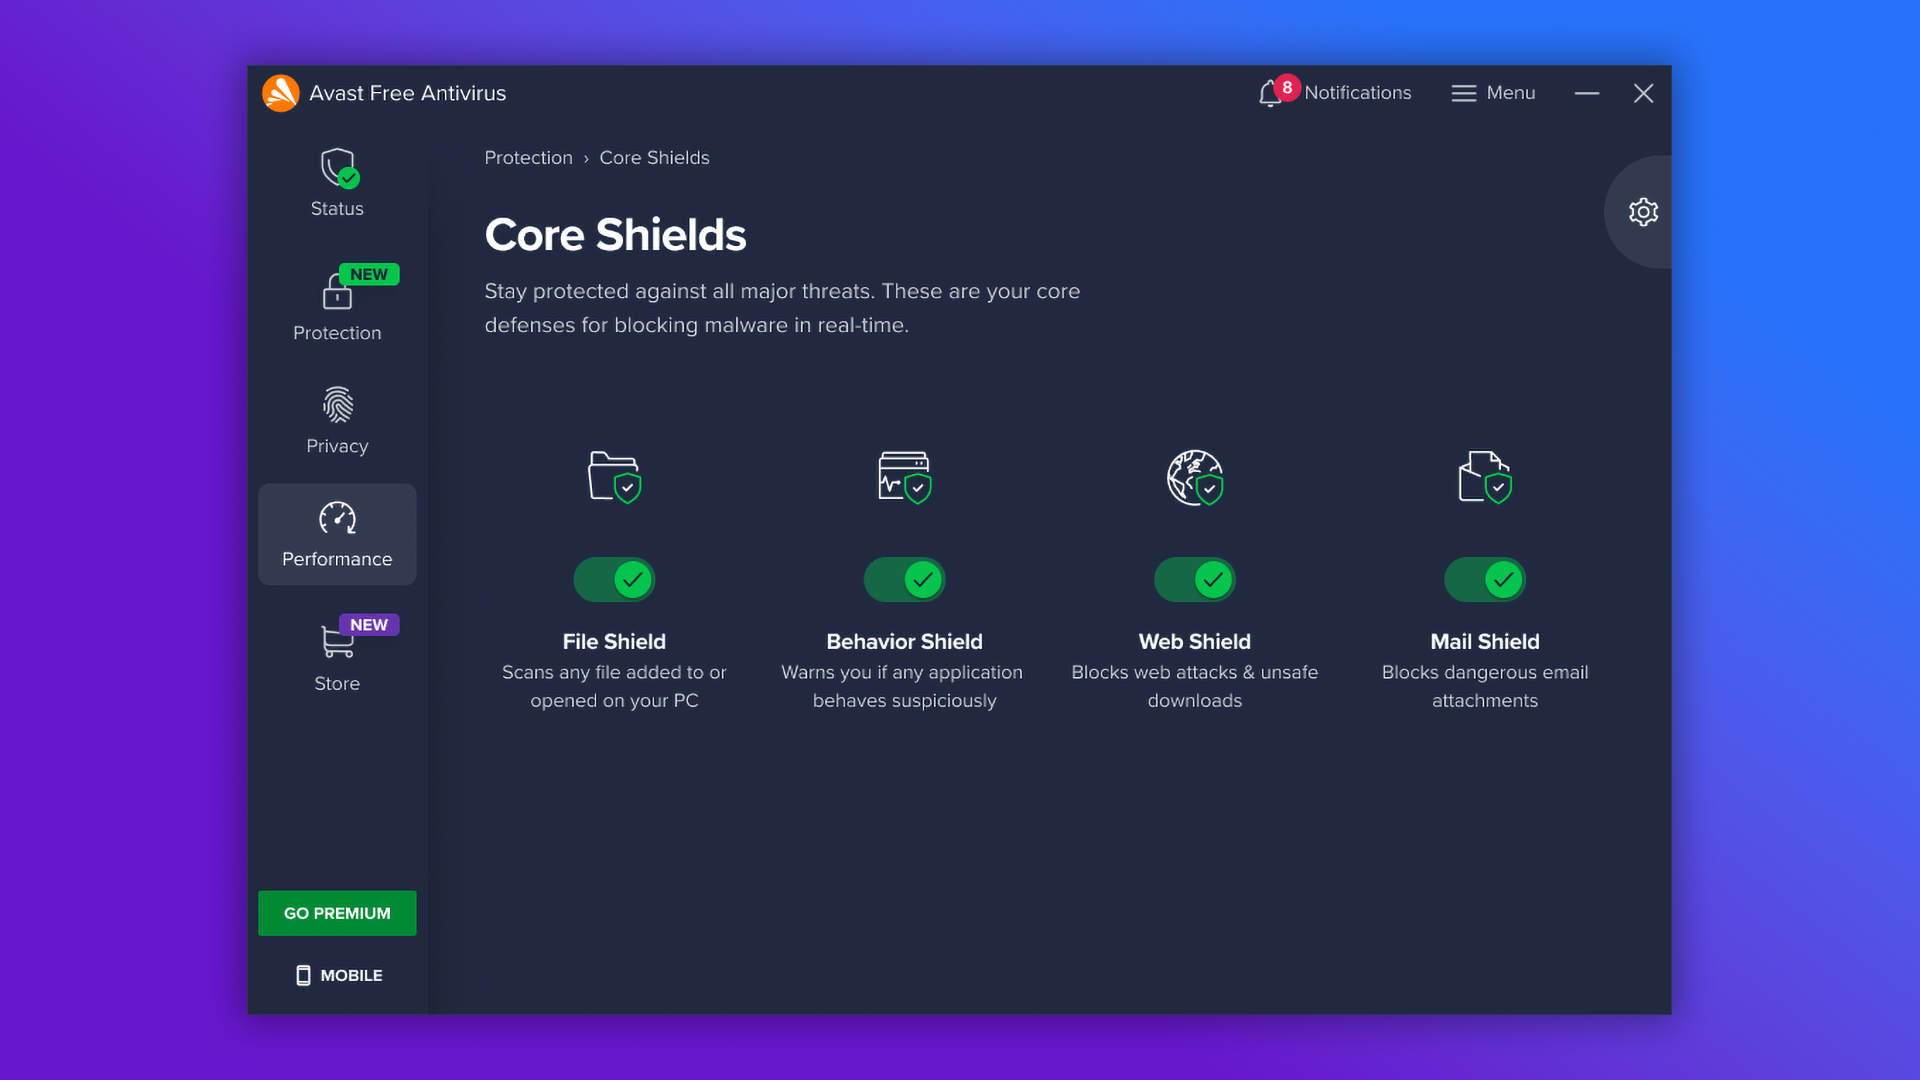Open the Menu label

click(1510, 93)
